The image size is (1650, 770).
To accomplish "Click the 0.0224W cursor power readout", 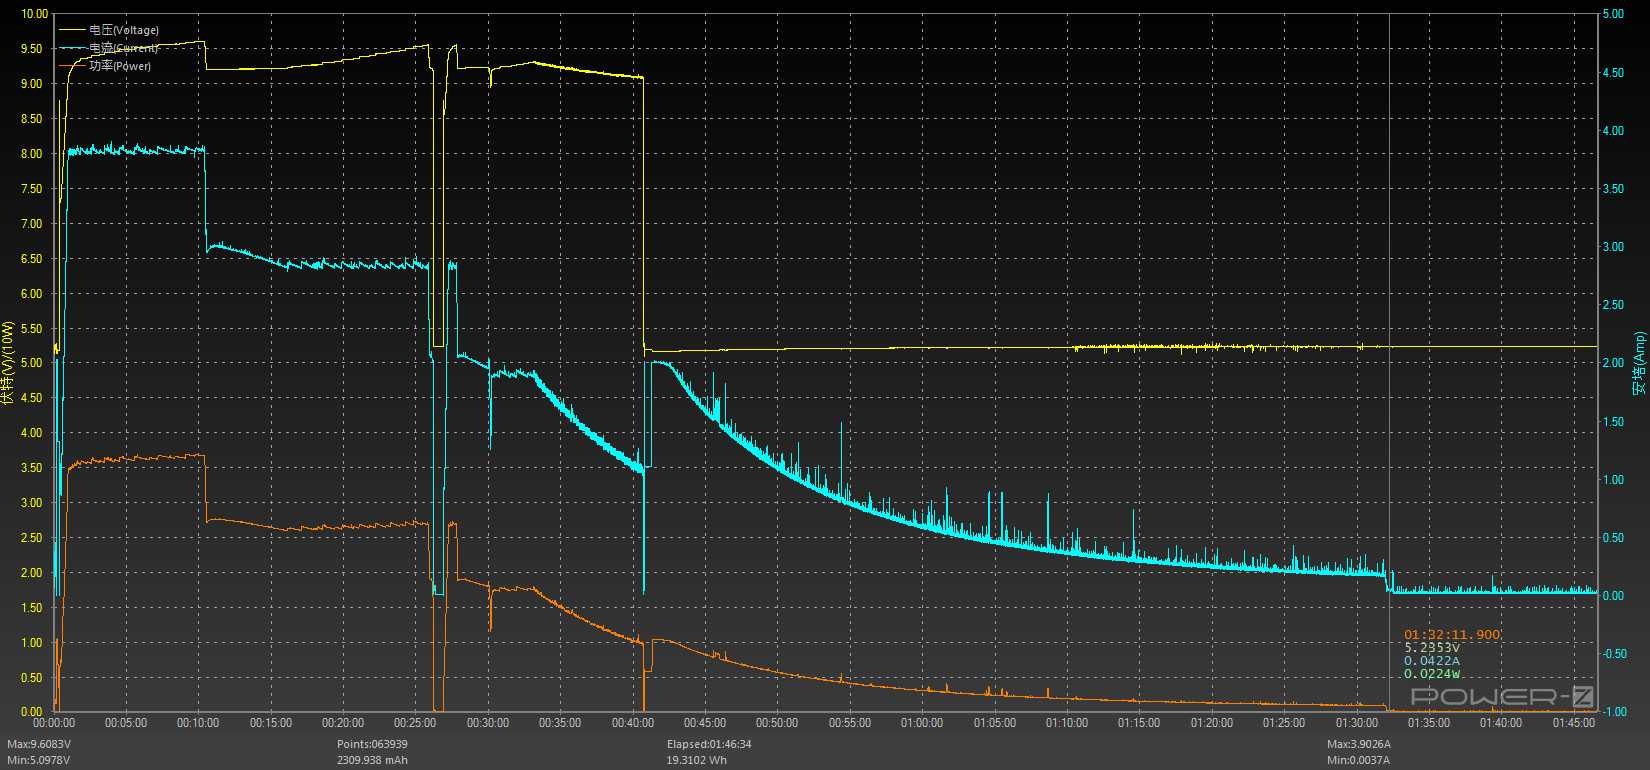I will [1432, 674].
